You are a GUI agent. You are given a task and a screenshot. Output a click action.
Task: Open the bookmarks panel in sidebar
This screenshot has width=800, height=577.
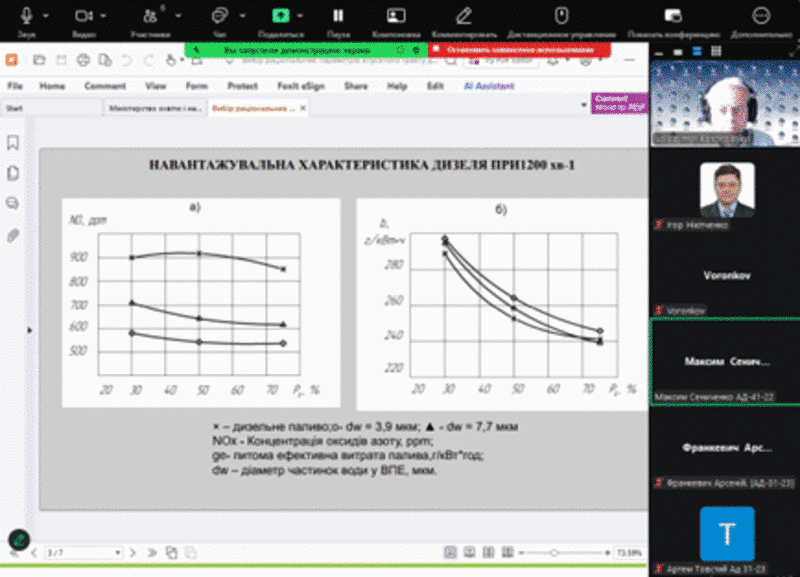[14, 143]
